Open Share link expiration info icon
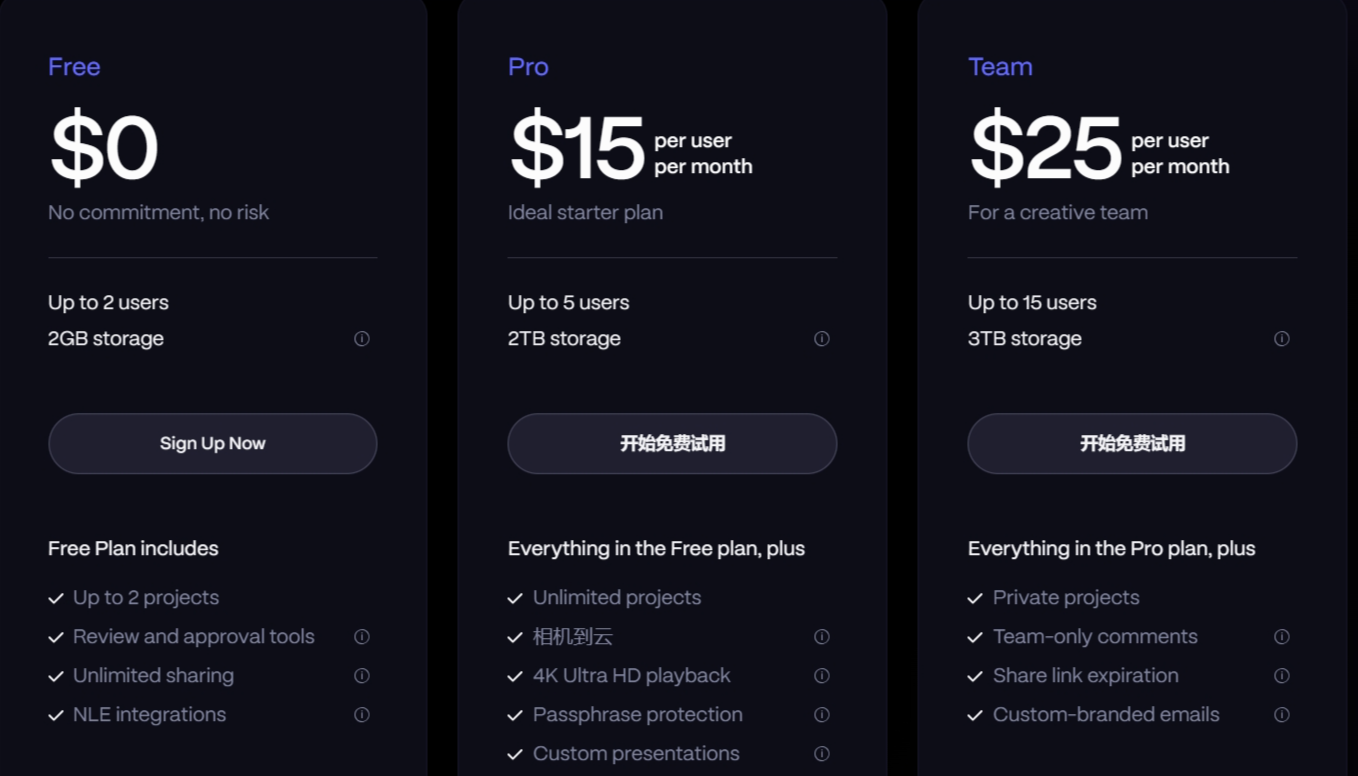 tap(1282, 676)
